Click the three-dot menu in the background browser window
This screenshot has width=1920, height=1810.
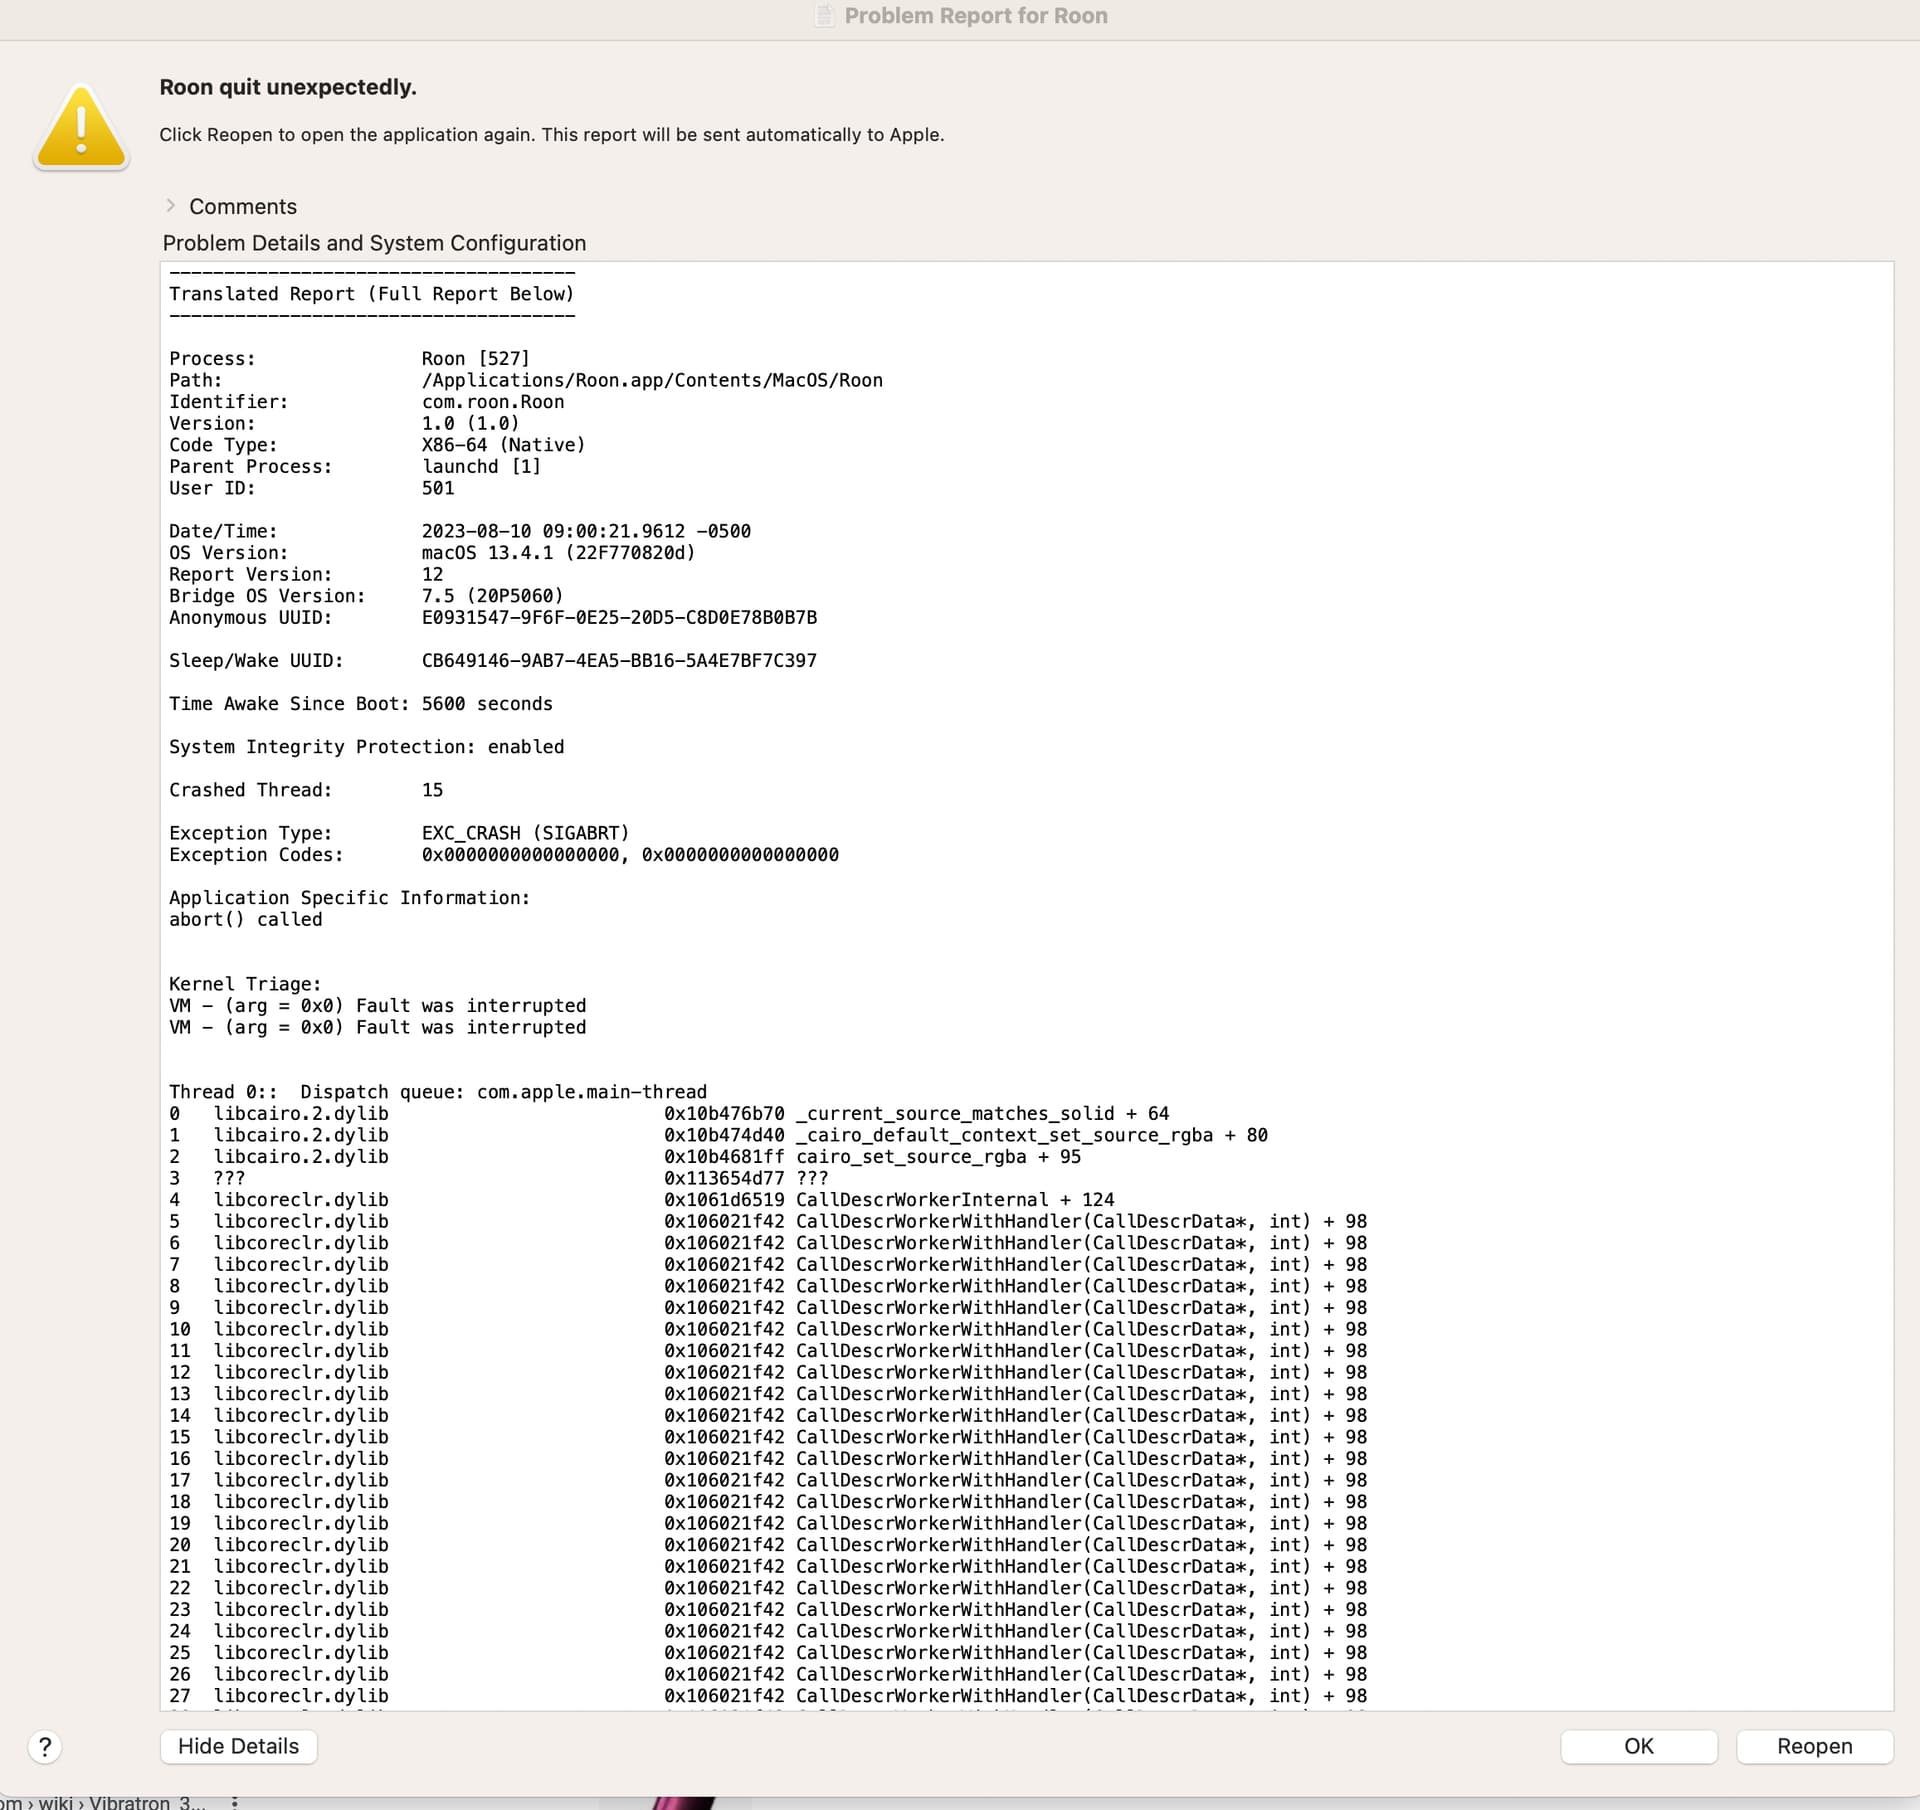pos(235,1802)
